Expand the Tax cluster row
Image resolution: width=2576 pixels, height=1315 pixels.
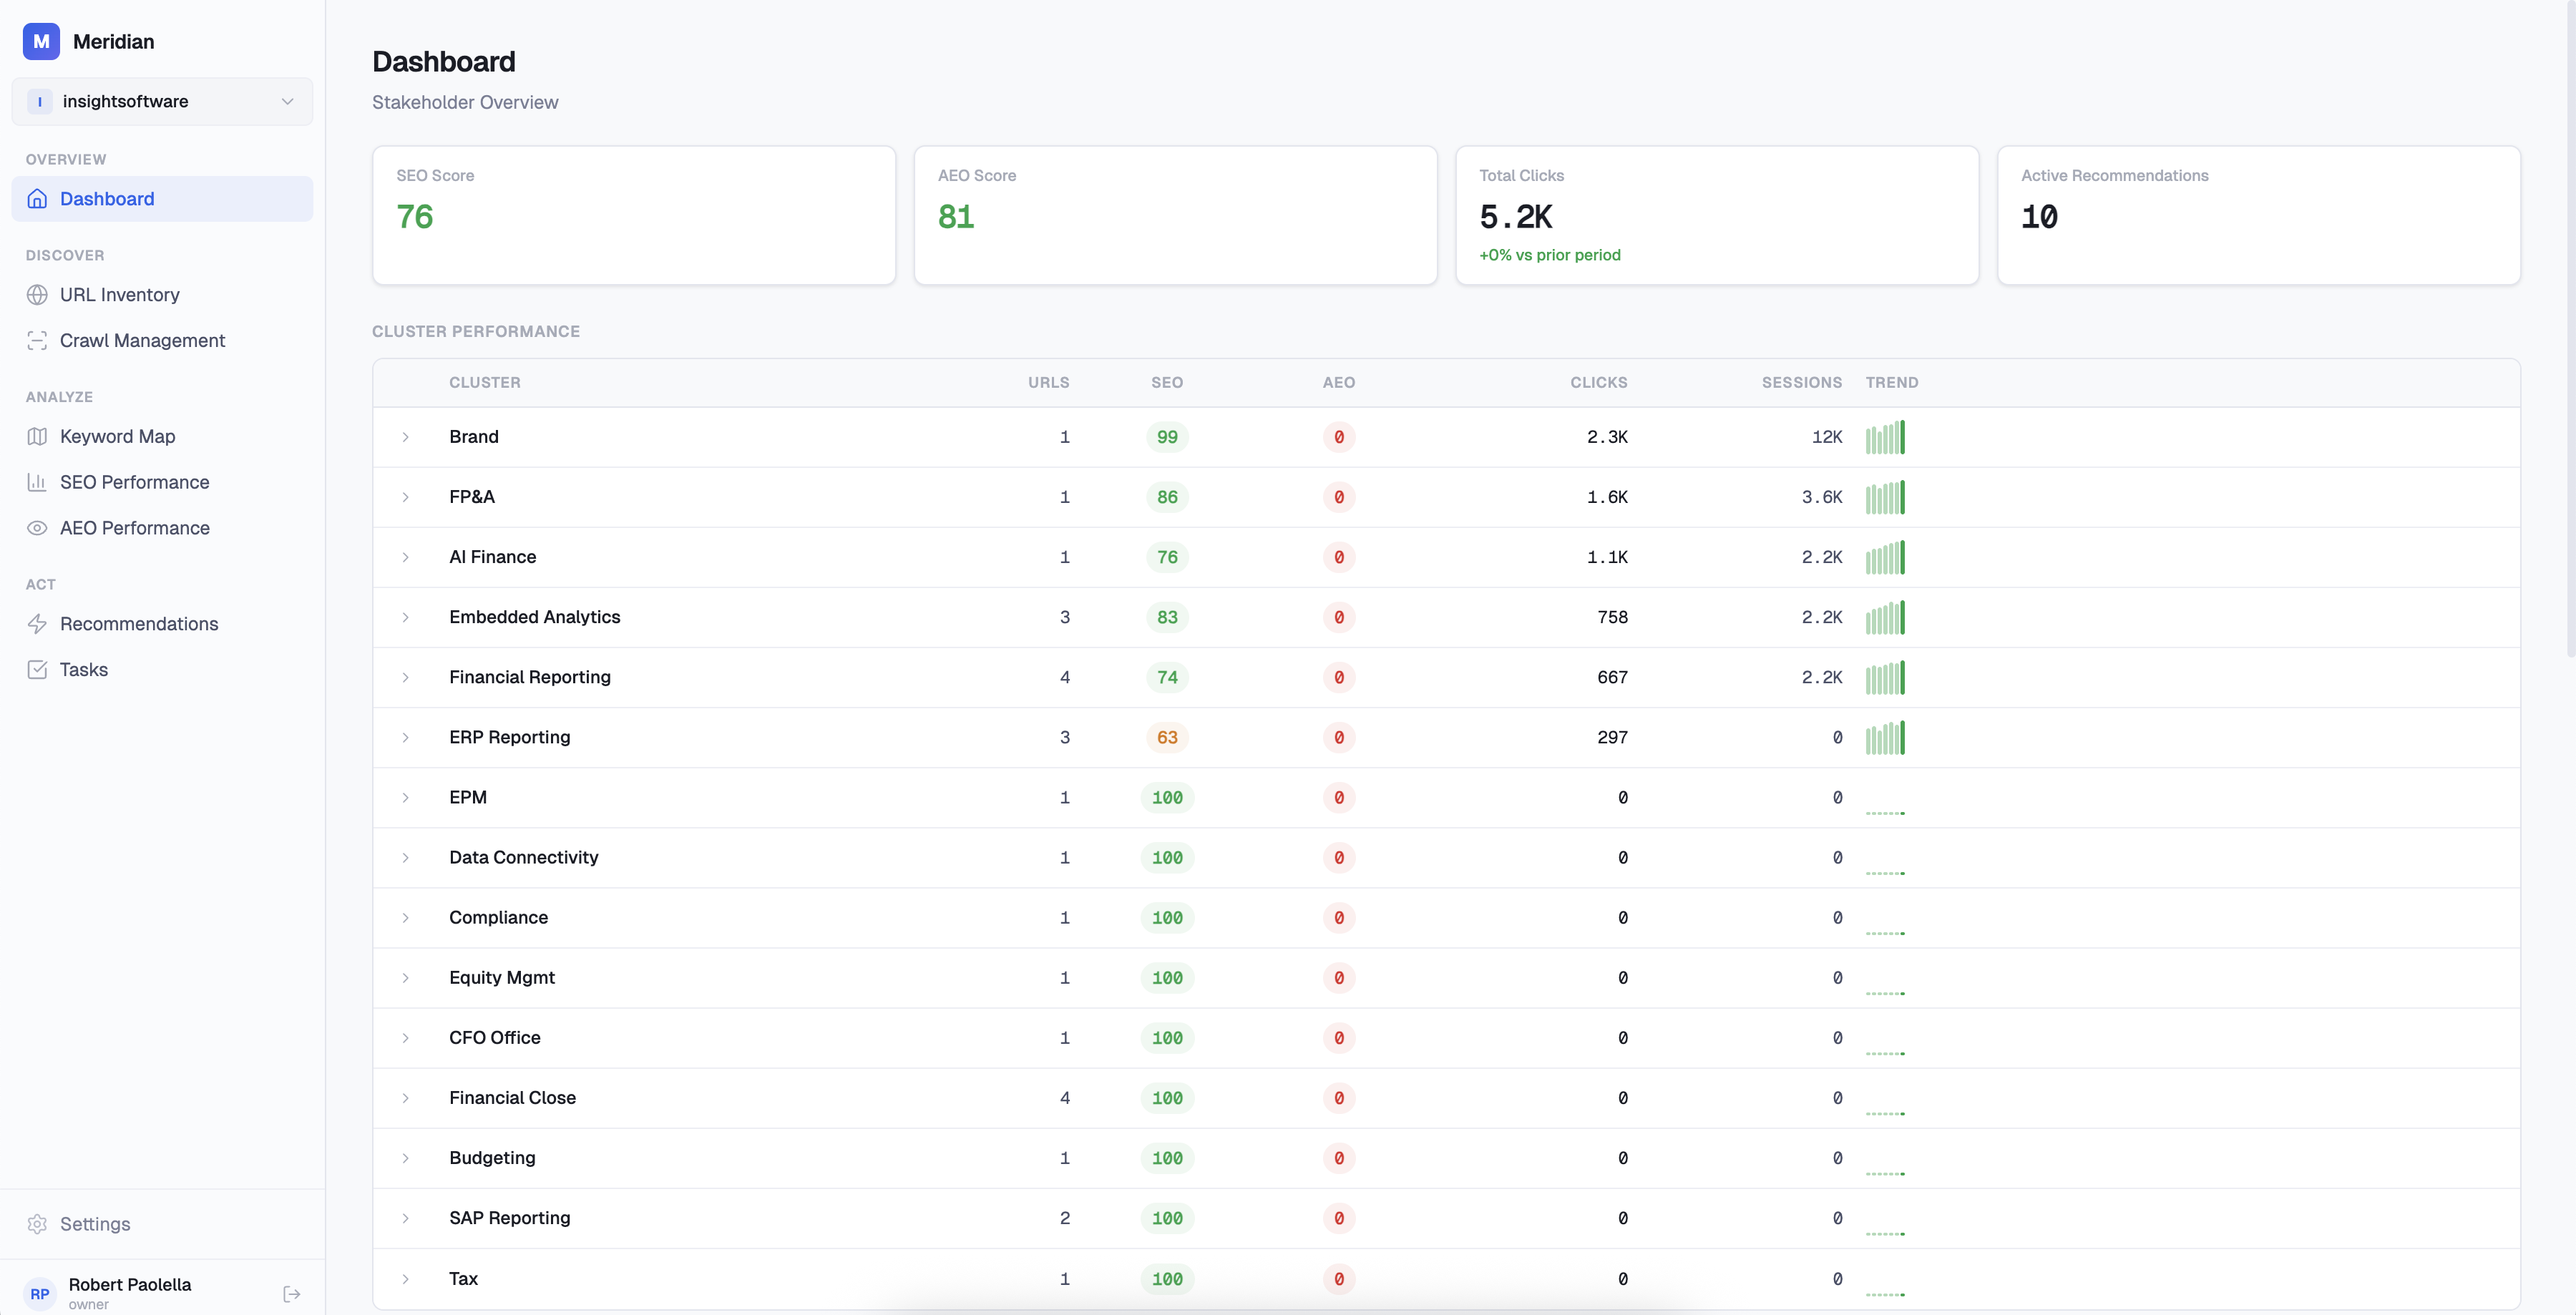[x=406, y=1279]
